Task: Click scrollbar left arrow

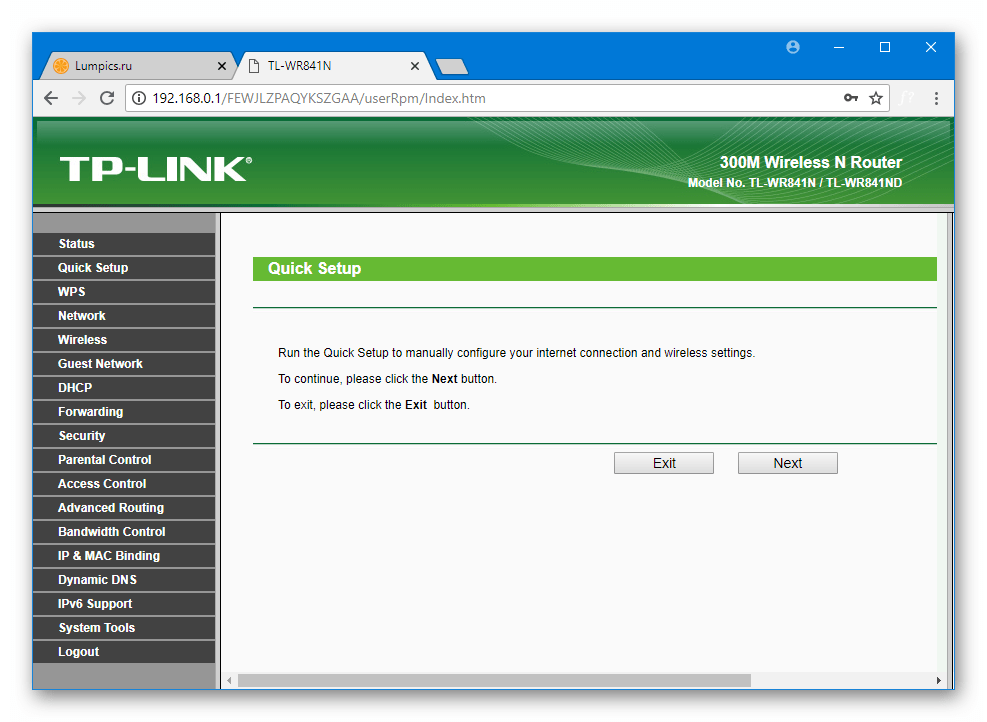Action: point(229,680)
